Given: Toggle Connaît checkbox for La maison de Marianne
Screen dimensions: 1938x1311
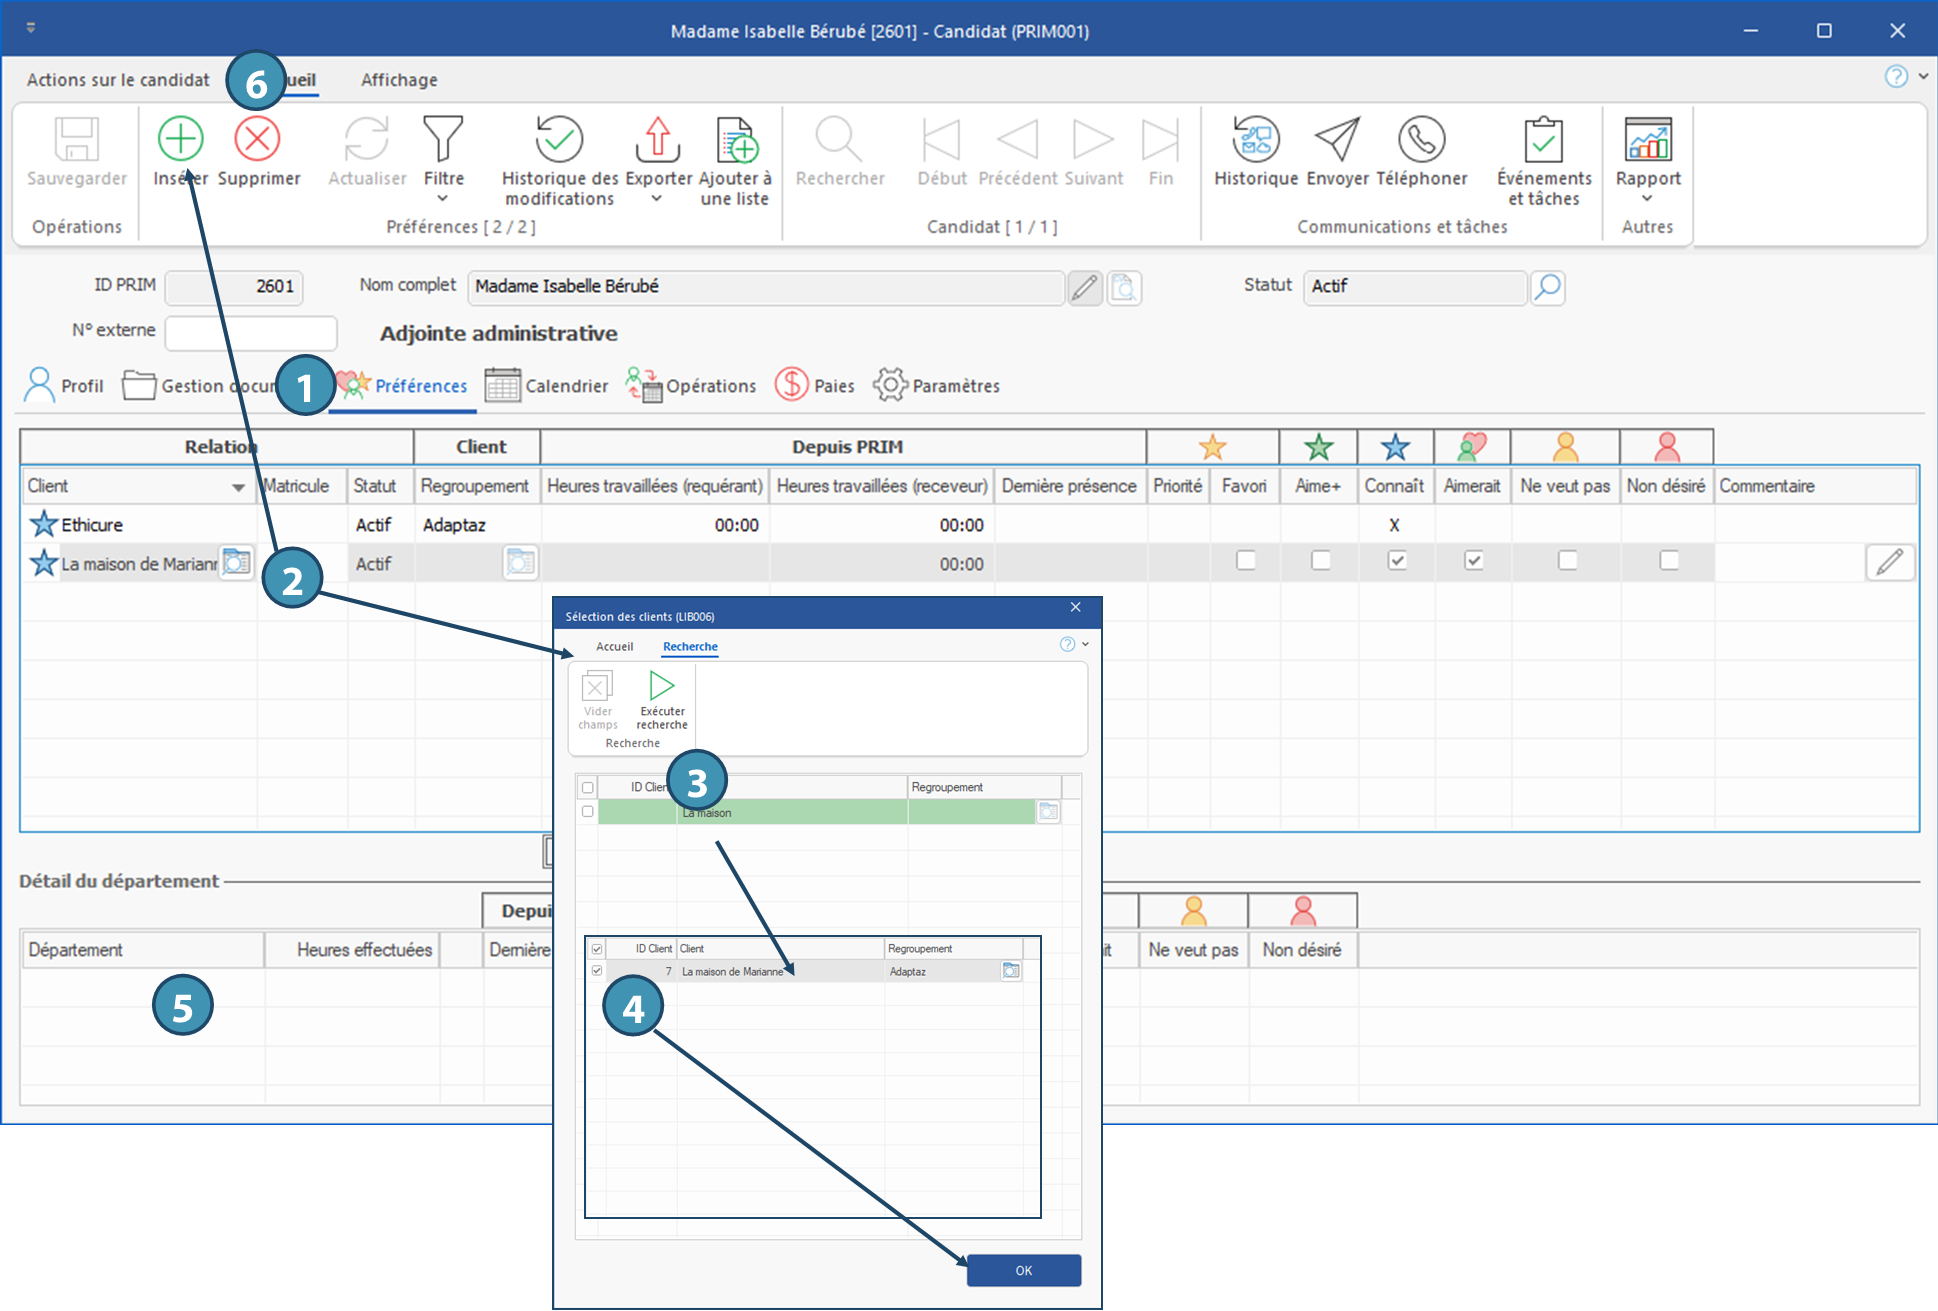Looking at the screenshot, I should click(1397, 561).
